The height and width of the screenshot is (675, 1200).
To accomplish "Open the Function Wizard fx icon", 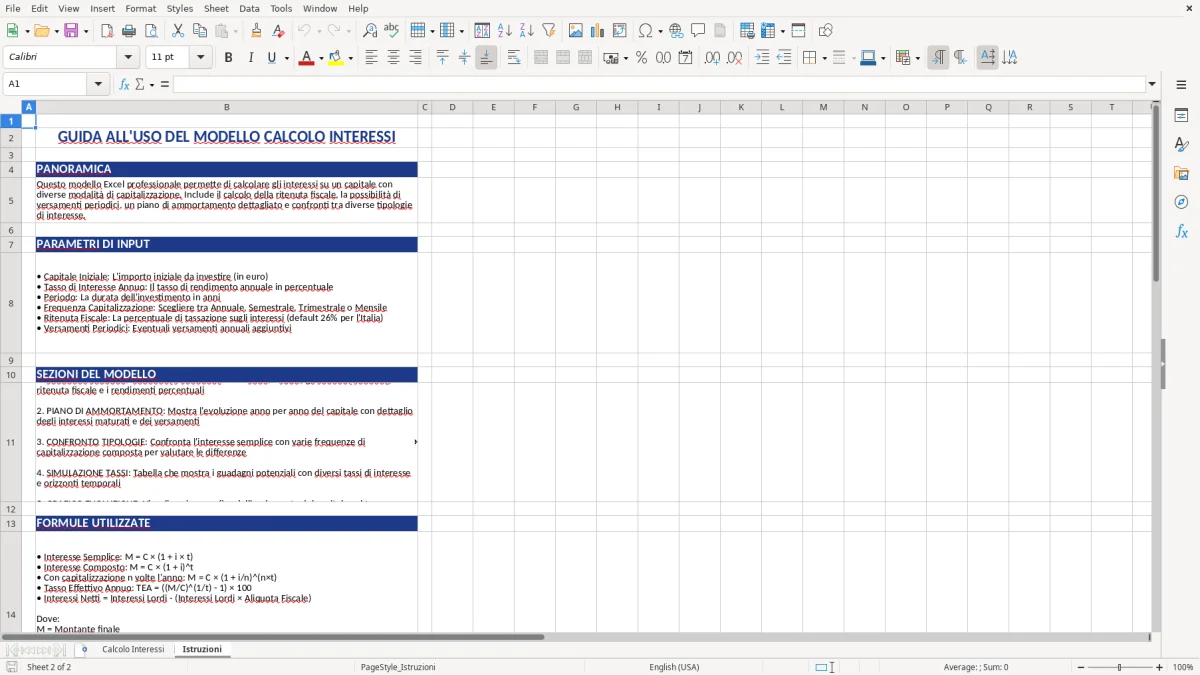I will pyautogui.click(x=124, y=84).
